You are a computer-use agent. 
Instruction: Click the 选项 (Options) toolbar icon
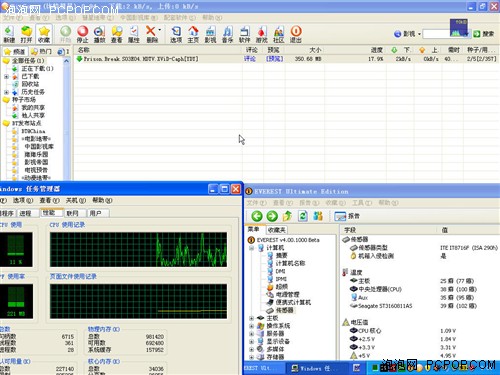pos(176,34)
